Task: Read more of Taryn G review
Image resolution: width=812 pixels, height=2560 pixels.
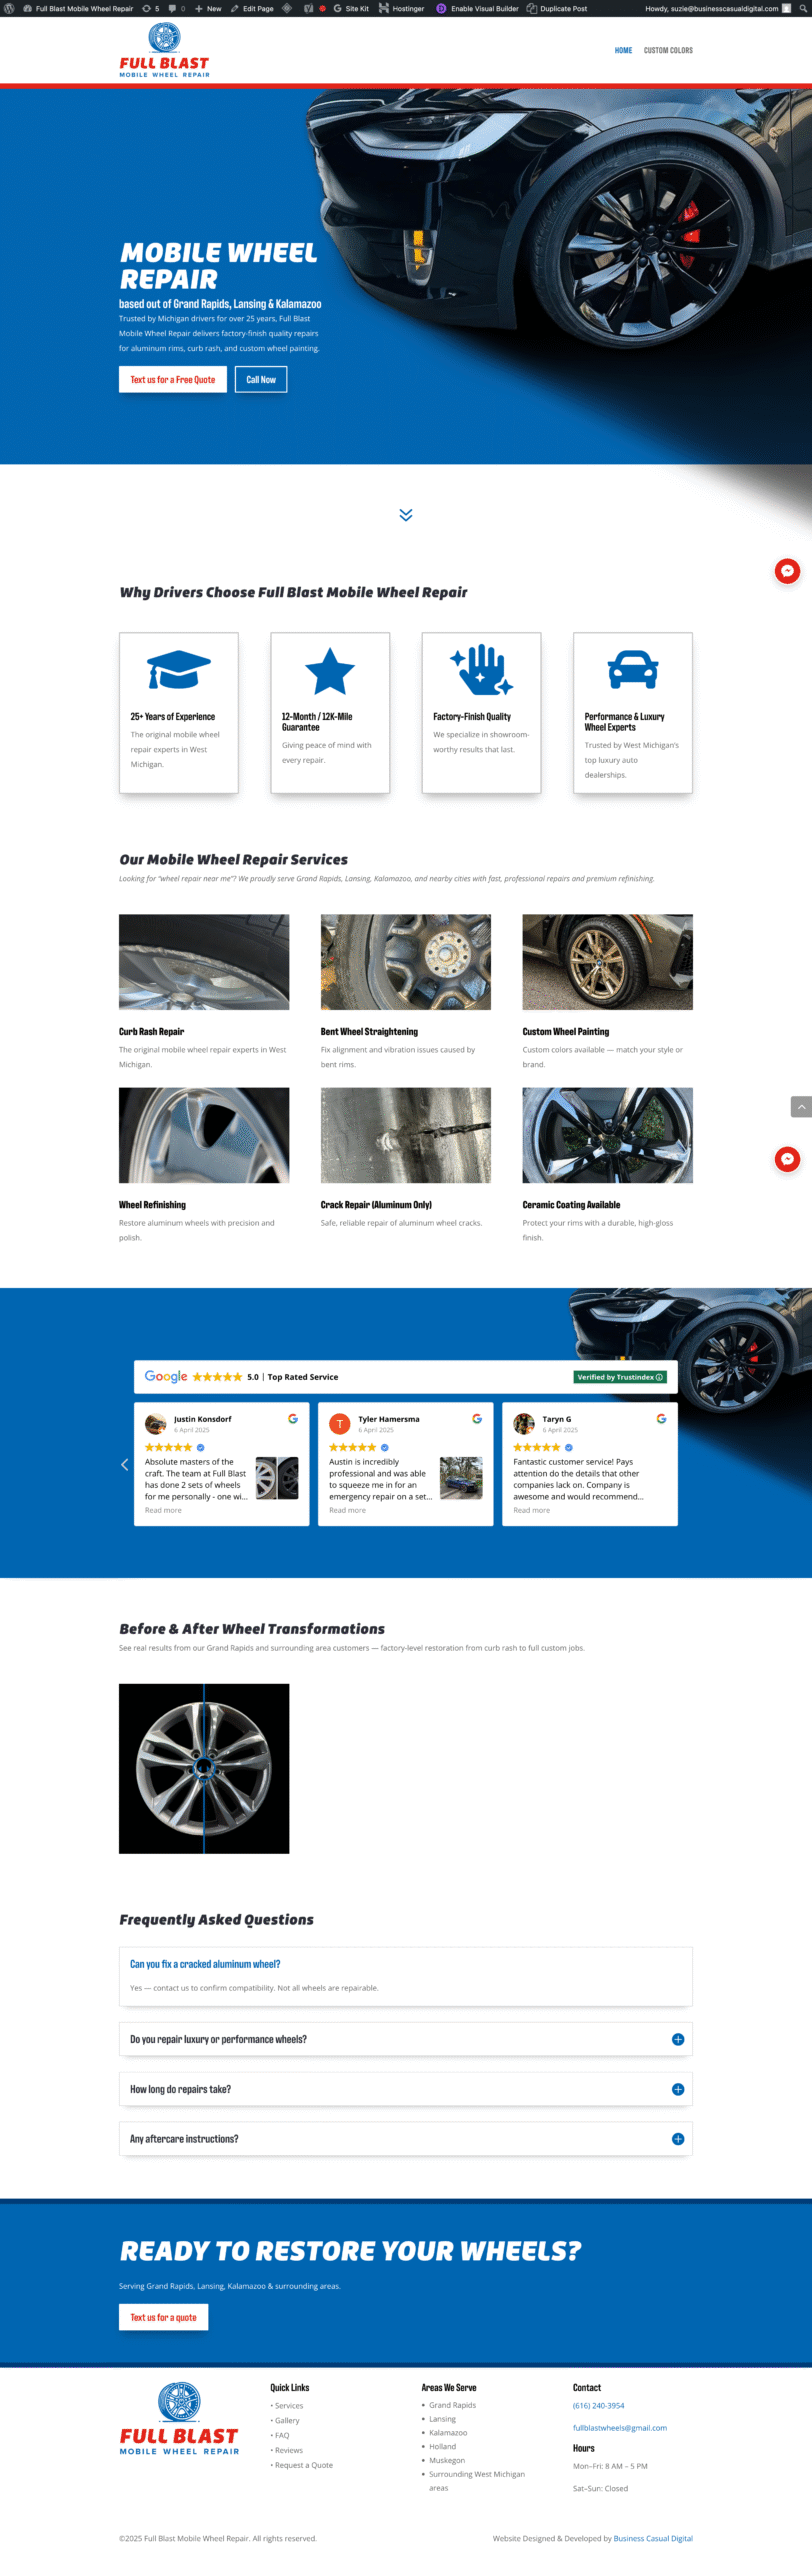Action: coord(531,1511)
